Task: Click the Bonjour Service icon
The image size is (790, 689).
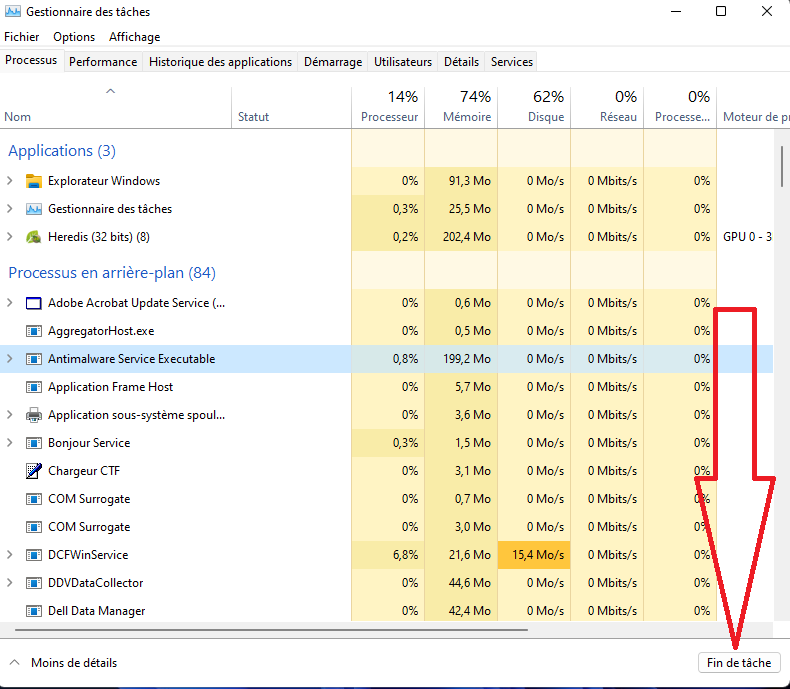Action: click(x=34, y=443)
